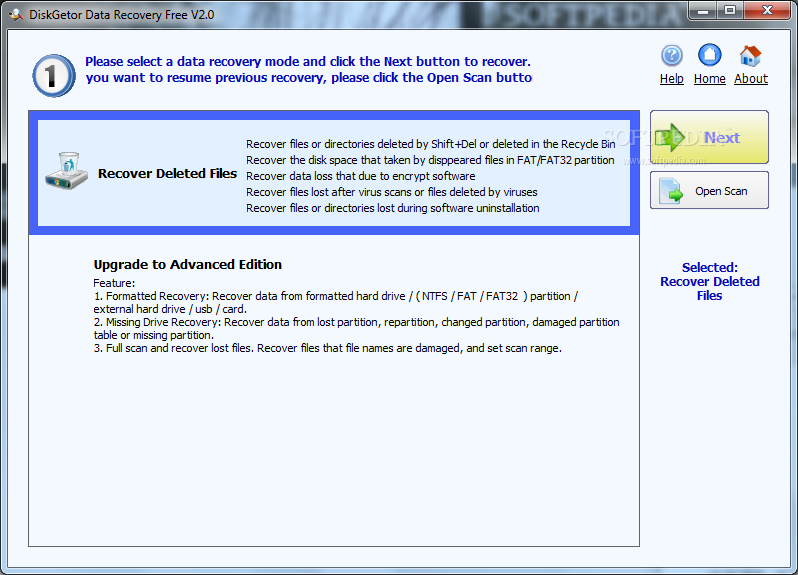Go to the Home text link
The width and height of the screenshot is (798, 575).
710,79
